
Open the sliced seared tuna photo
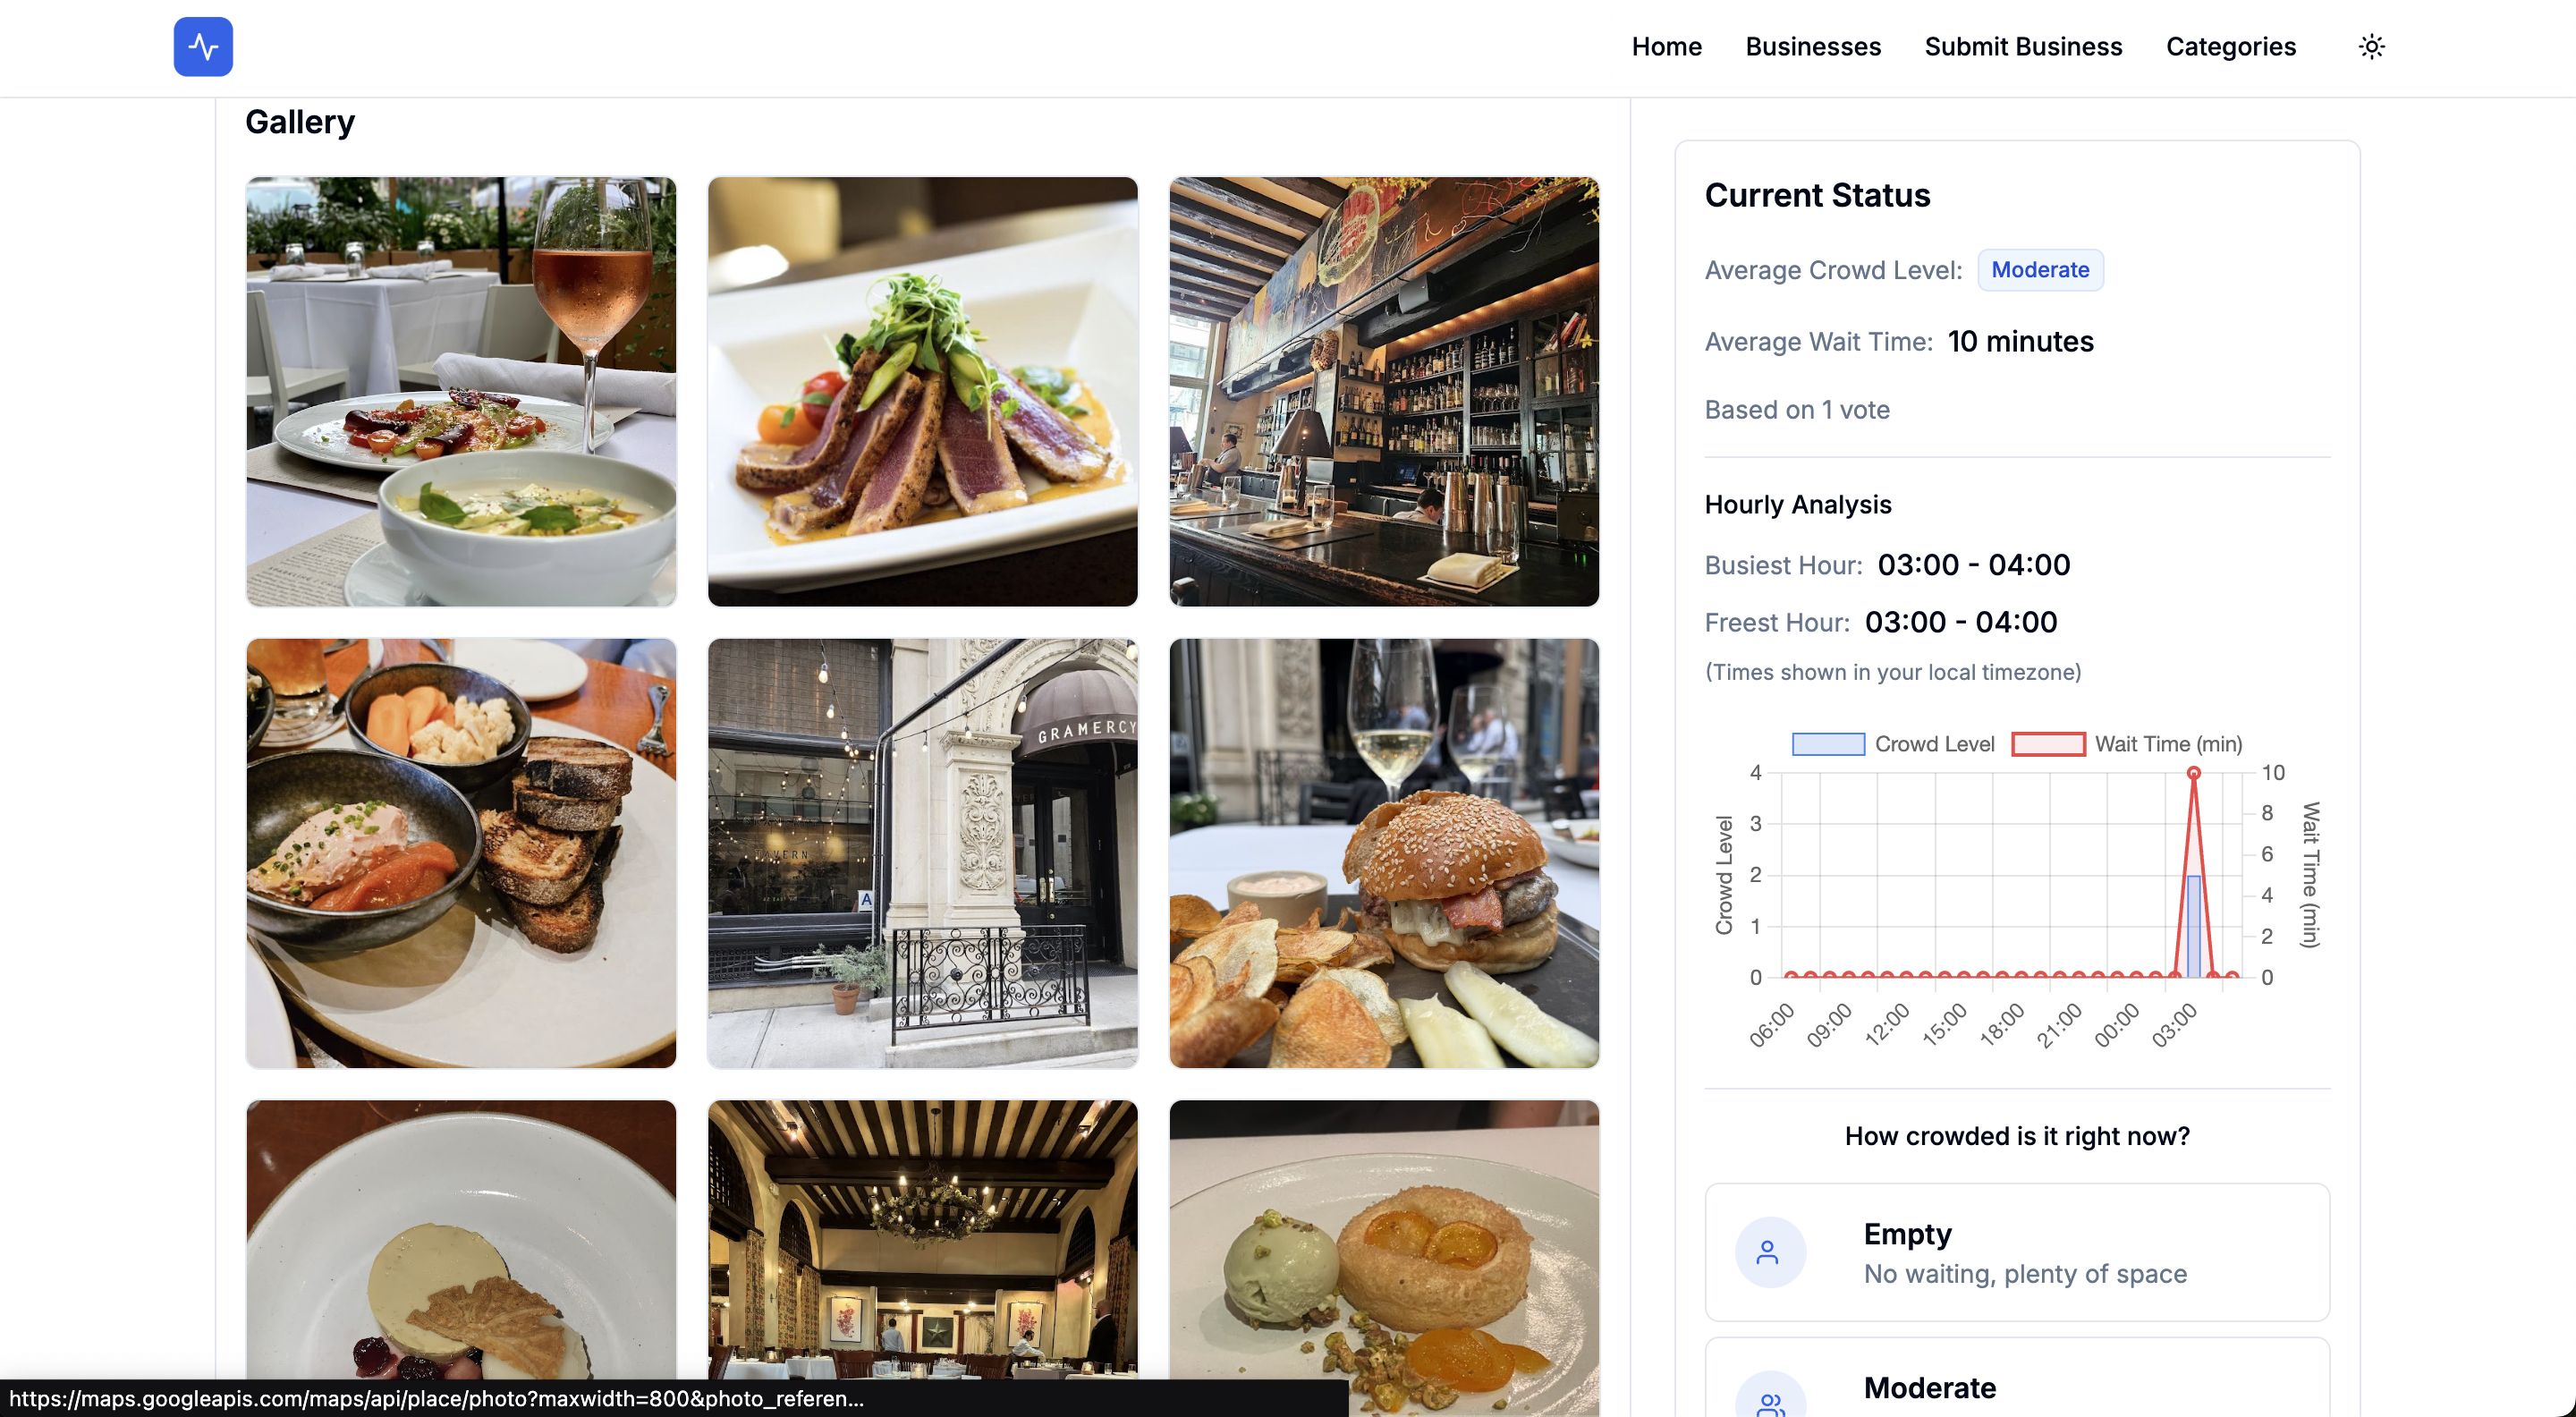coord(922,392)
